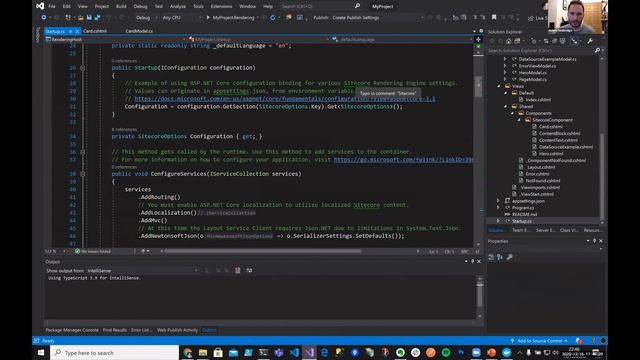Image resolution: width=640 pixels, height=360 pixels.
Task: Open the Show output from dropdown
Action: pos(143,270)
